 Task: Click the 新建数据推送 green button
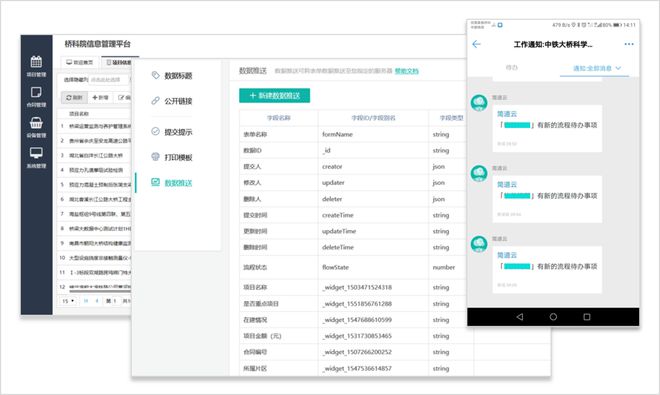click(274, 96)
